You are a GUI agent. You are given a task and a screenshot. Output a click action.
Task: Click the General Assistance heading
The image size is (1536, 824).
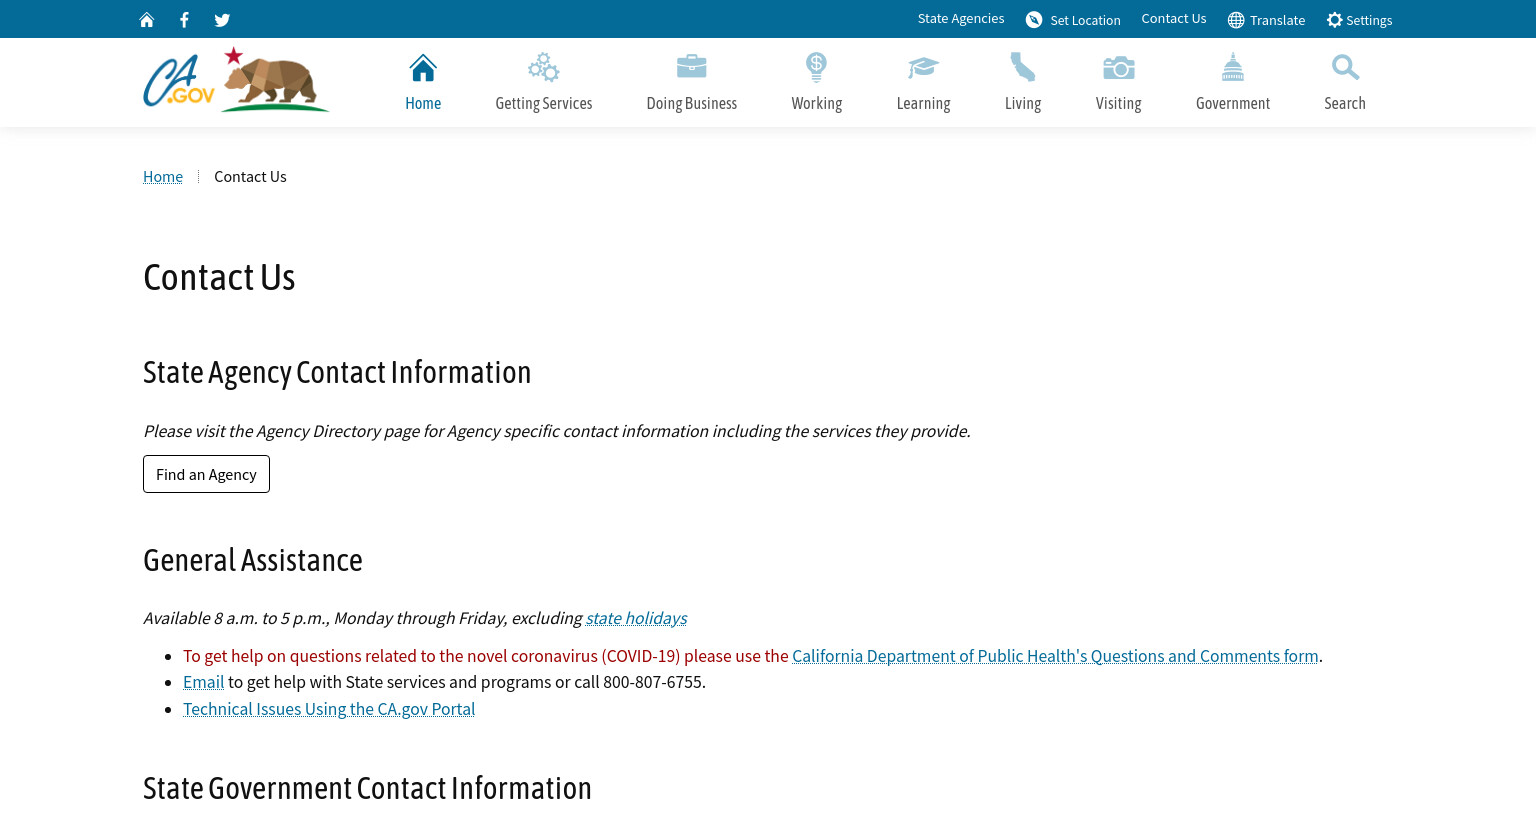click(x=253, y=560)
